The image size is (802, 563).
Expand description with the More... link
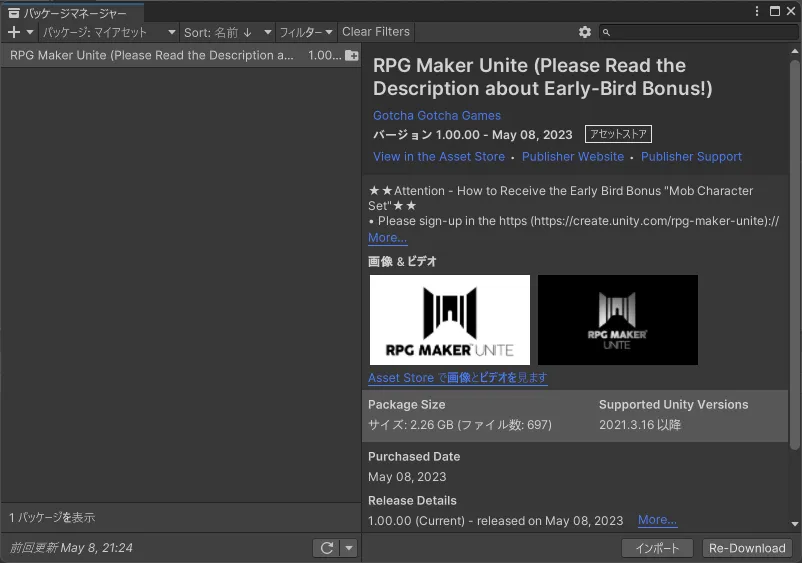pyautogui.click(x=387, y=238)
